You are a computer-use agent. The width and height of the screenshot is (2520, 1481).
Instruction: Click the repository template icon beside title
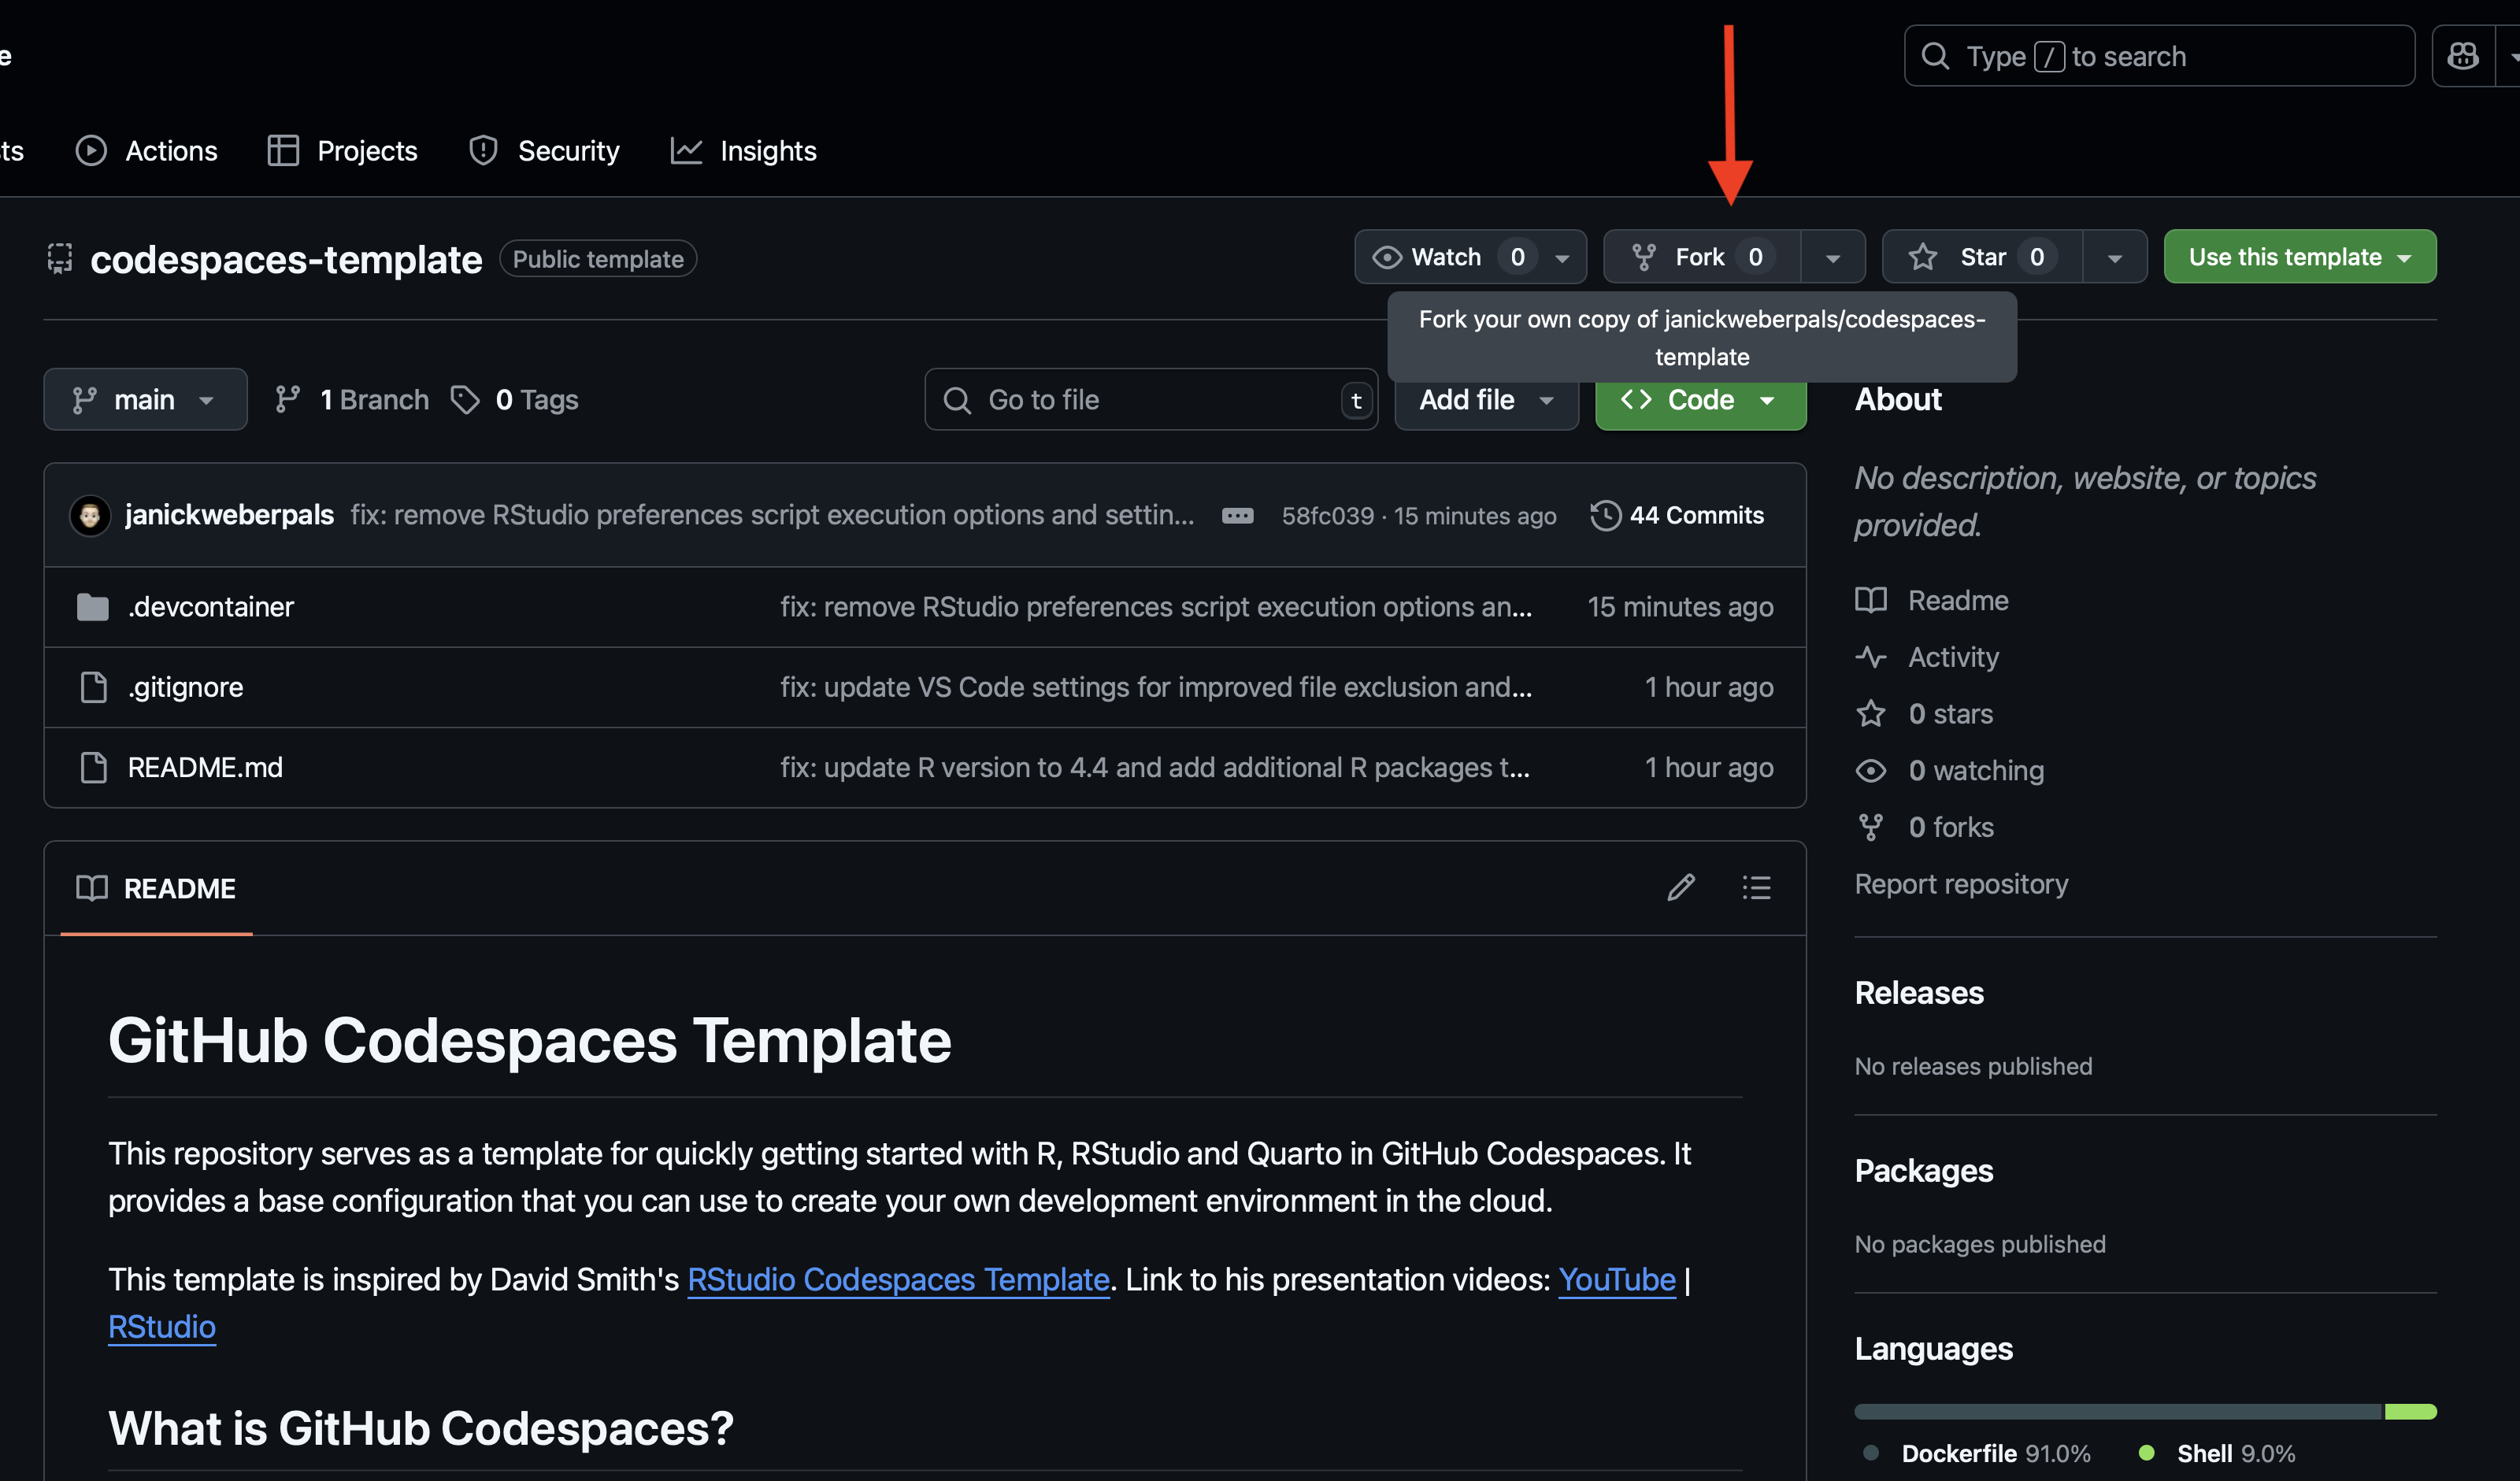(x=60, y=258)
